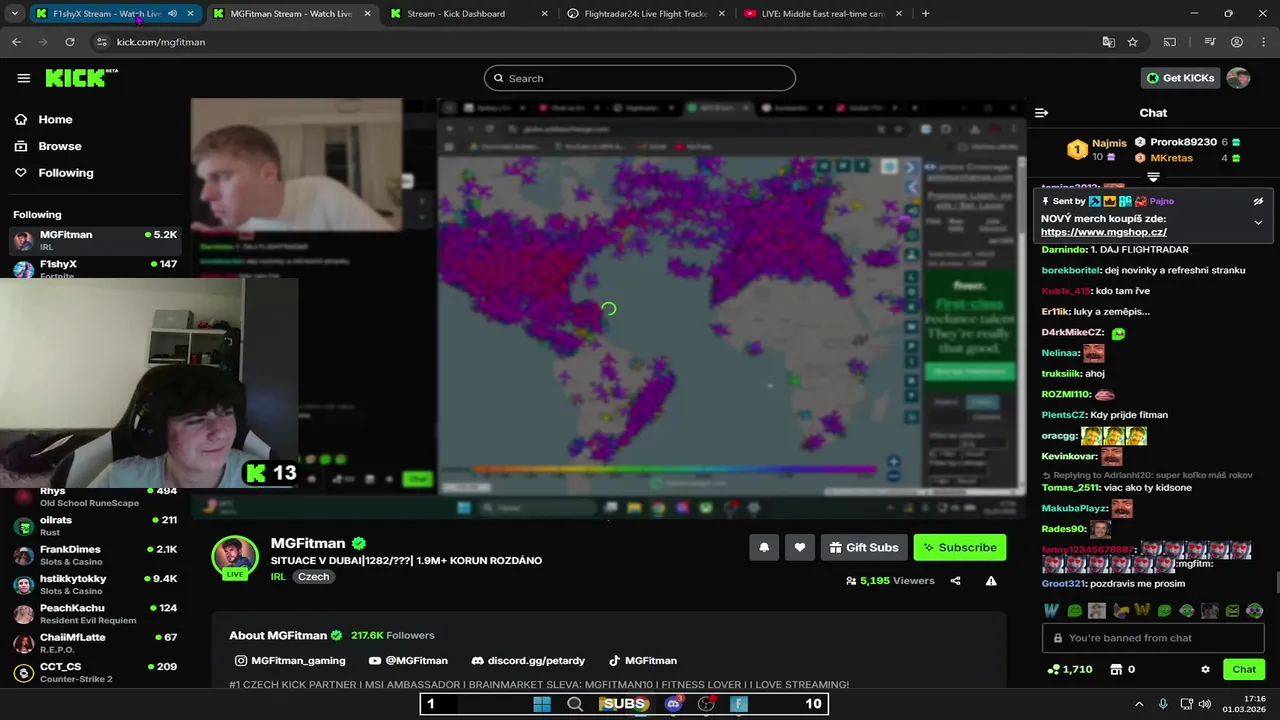This screenshot has height=720, width=1280.
Task: Toggle notification bell for MGFitman
Action: [x=764, y=547]
